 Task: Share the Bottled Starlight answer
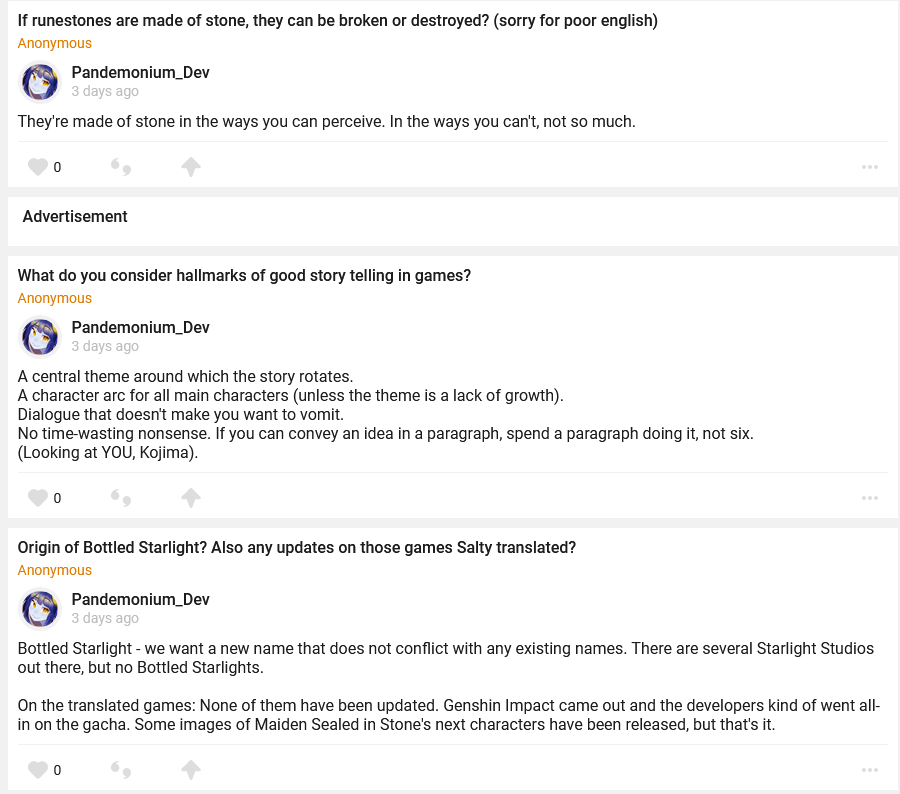pyautogui.click(x=191, y=770)
